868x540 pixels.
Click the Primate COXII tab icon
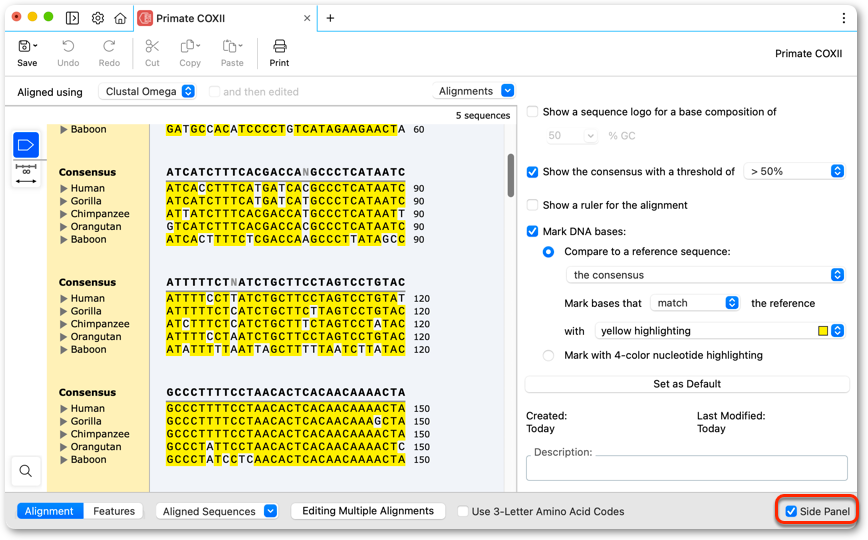[145, 18]
